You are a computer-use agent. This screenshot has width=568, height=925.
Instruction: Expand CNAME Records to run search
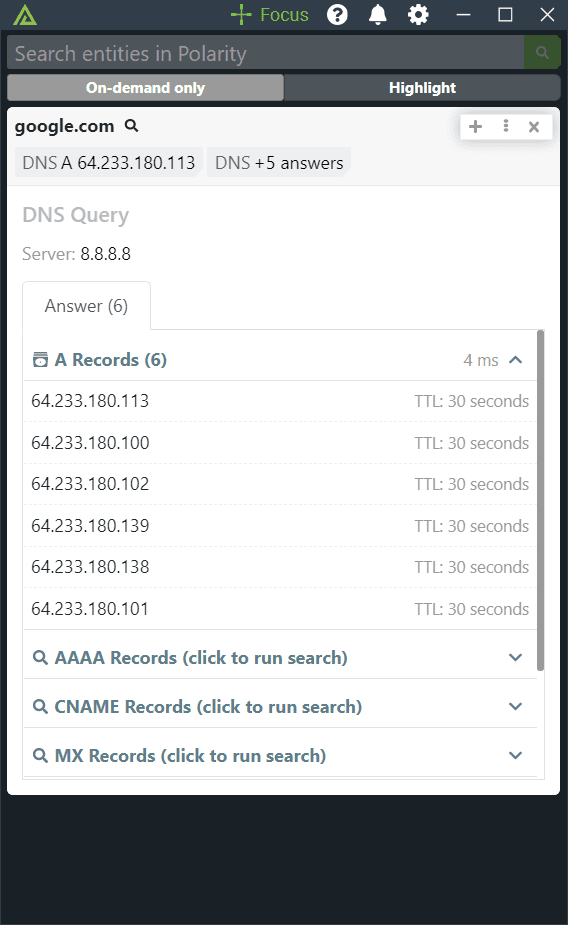tap(280, 706)
